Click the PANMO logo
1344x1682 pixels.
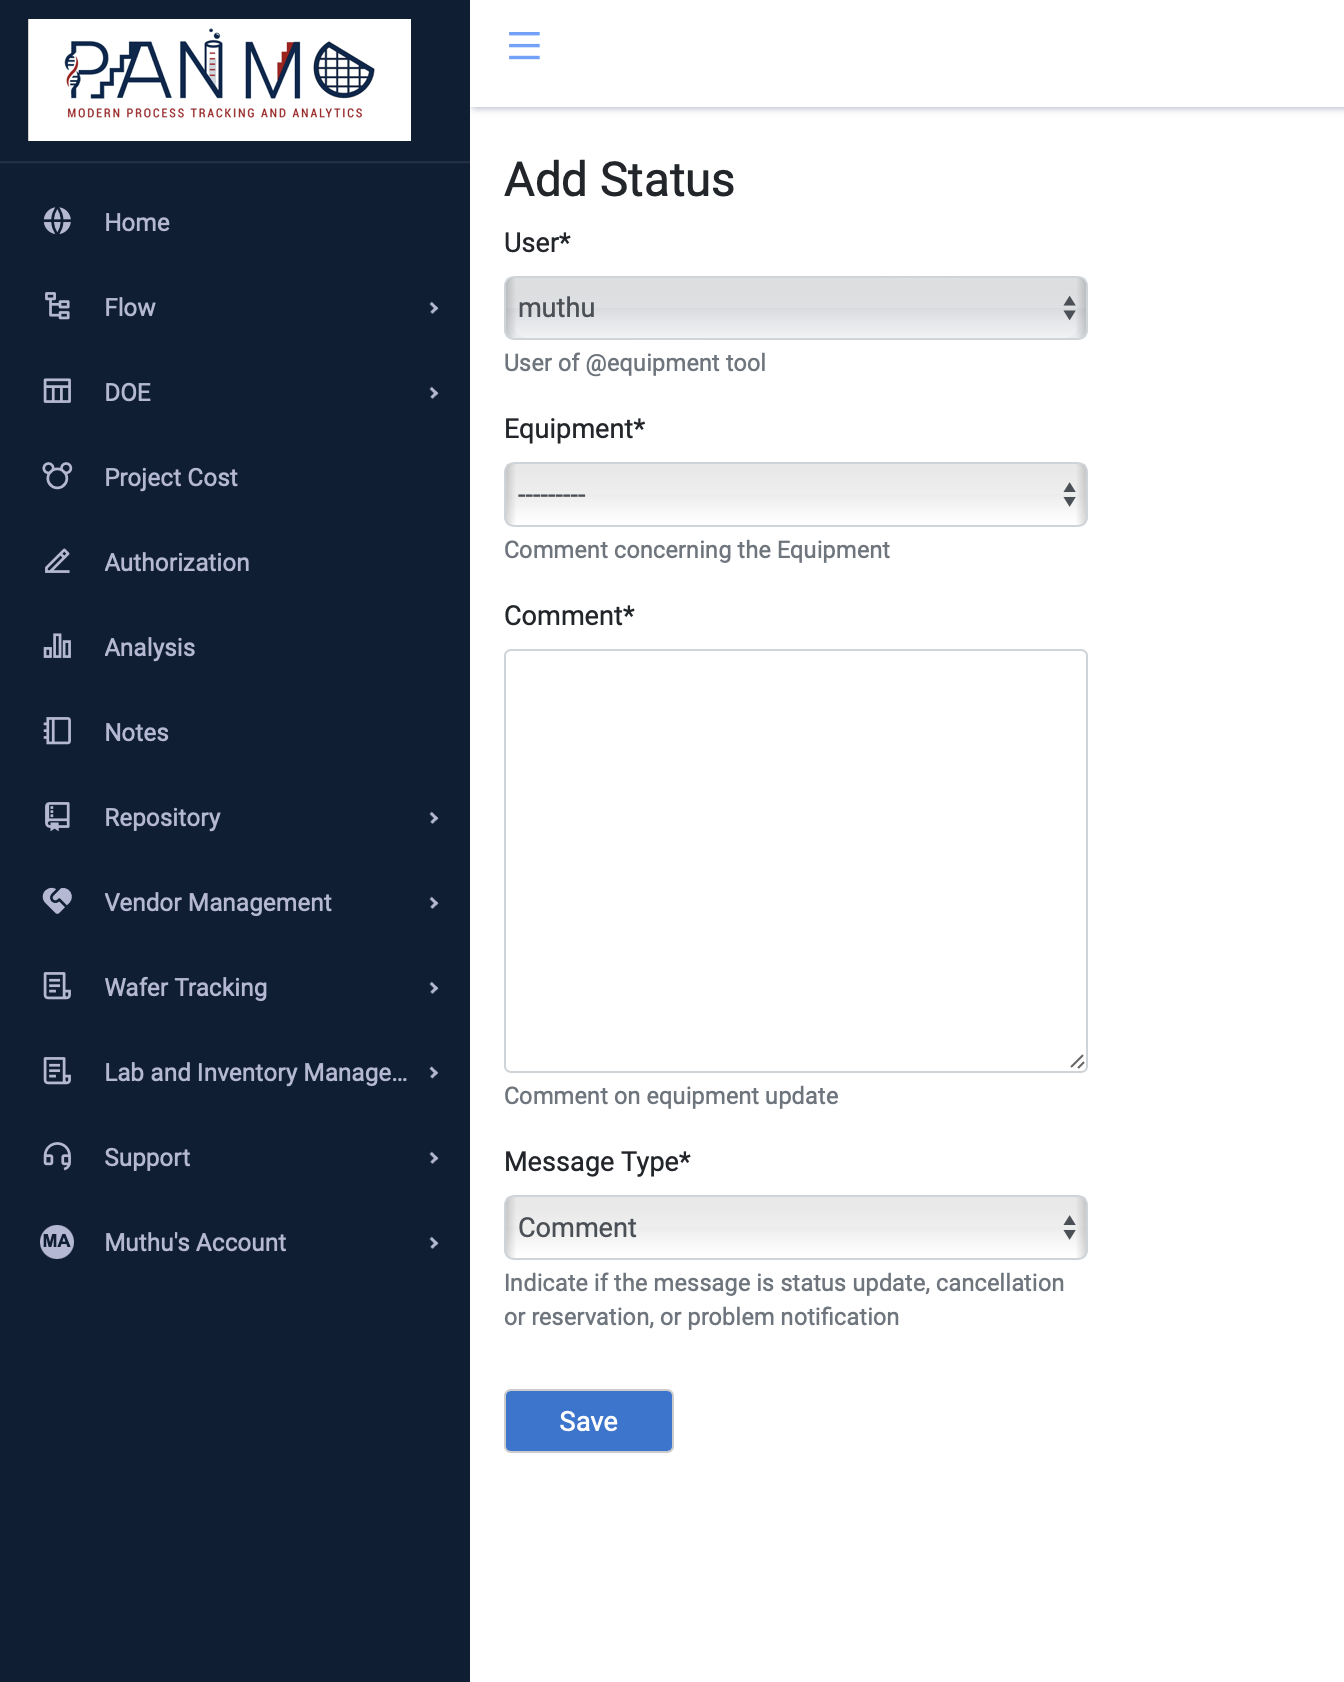pos(219,80)
